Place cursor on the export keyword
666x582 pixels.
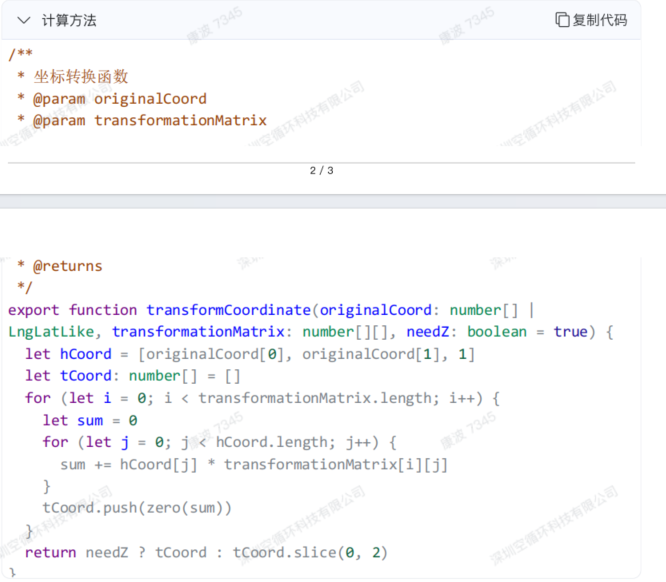pyautogui.click(x=34, y=310)
